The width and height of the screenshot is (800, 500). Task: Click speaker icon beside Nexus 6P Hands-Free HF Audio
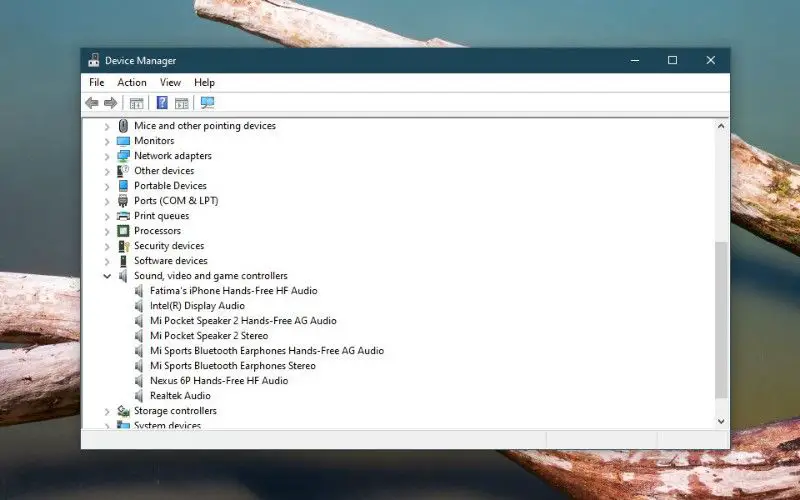coord(139,381)
